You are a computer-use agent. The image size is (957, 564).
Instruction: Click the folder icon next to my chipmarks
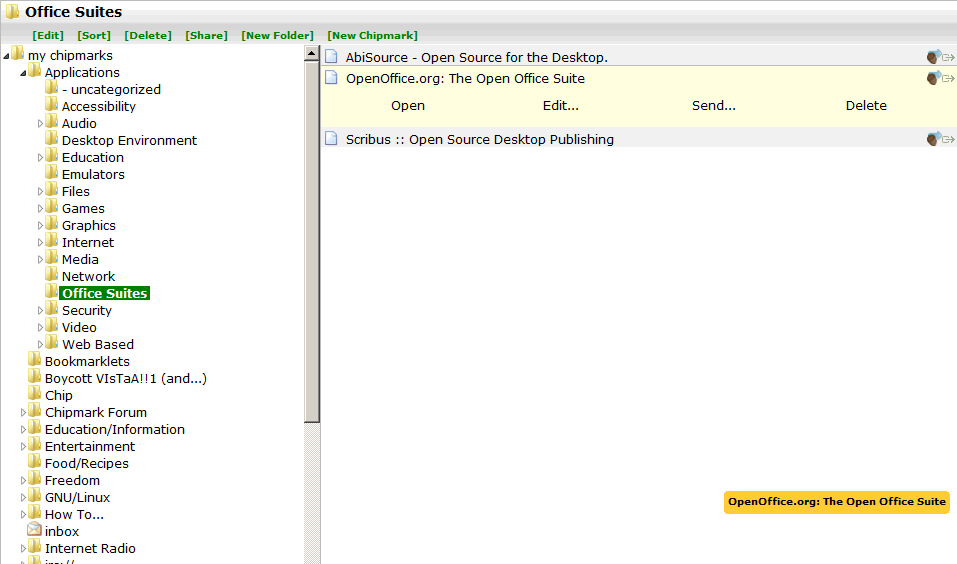(18, 53)
